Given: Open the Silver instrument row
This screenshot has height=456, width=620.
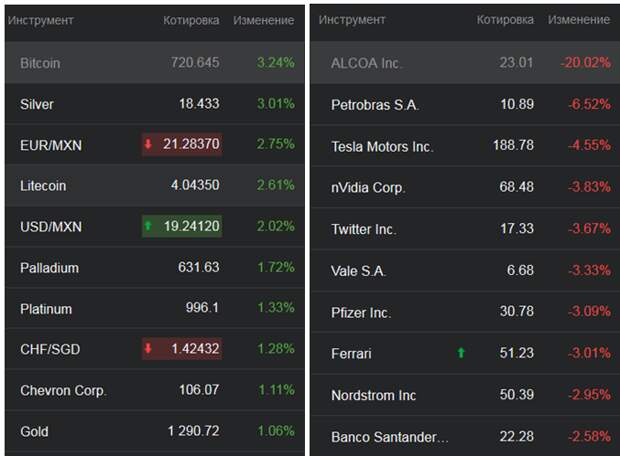Looking at the screenshot, I should (x=37, y=104).
